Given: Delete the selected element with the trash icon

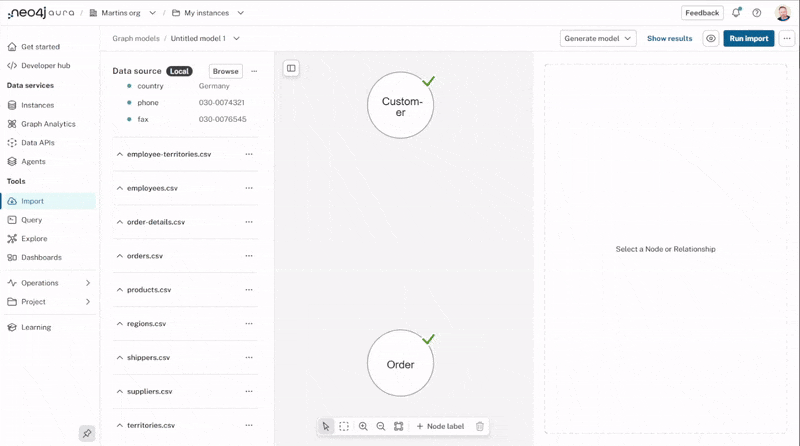Looking at the screenshot, I should click(x=480, y=426).
